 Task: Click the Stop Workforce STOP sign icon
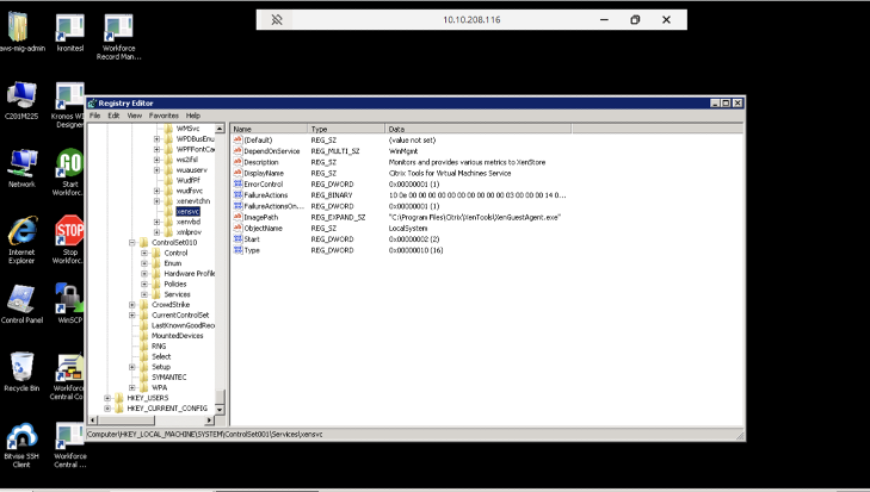70,231
